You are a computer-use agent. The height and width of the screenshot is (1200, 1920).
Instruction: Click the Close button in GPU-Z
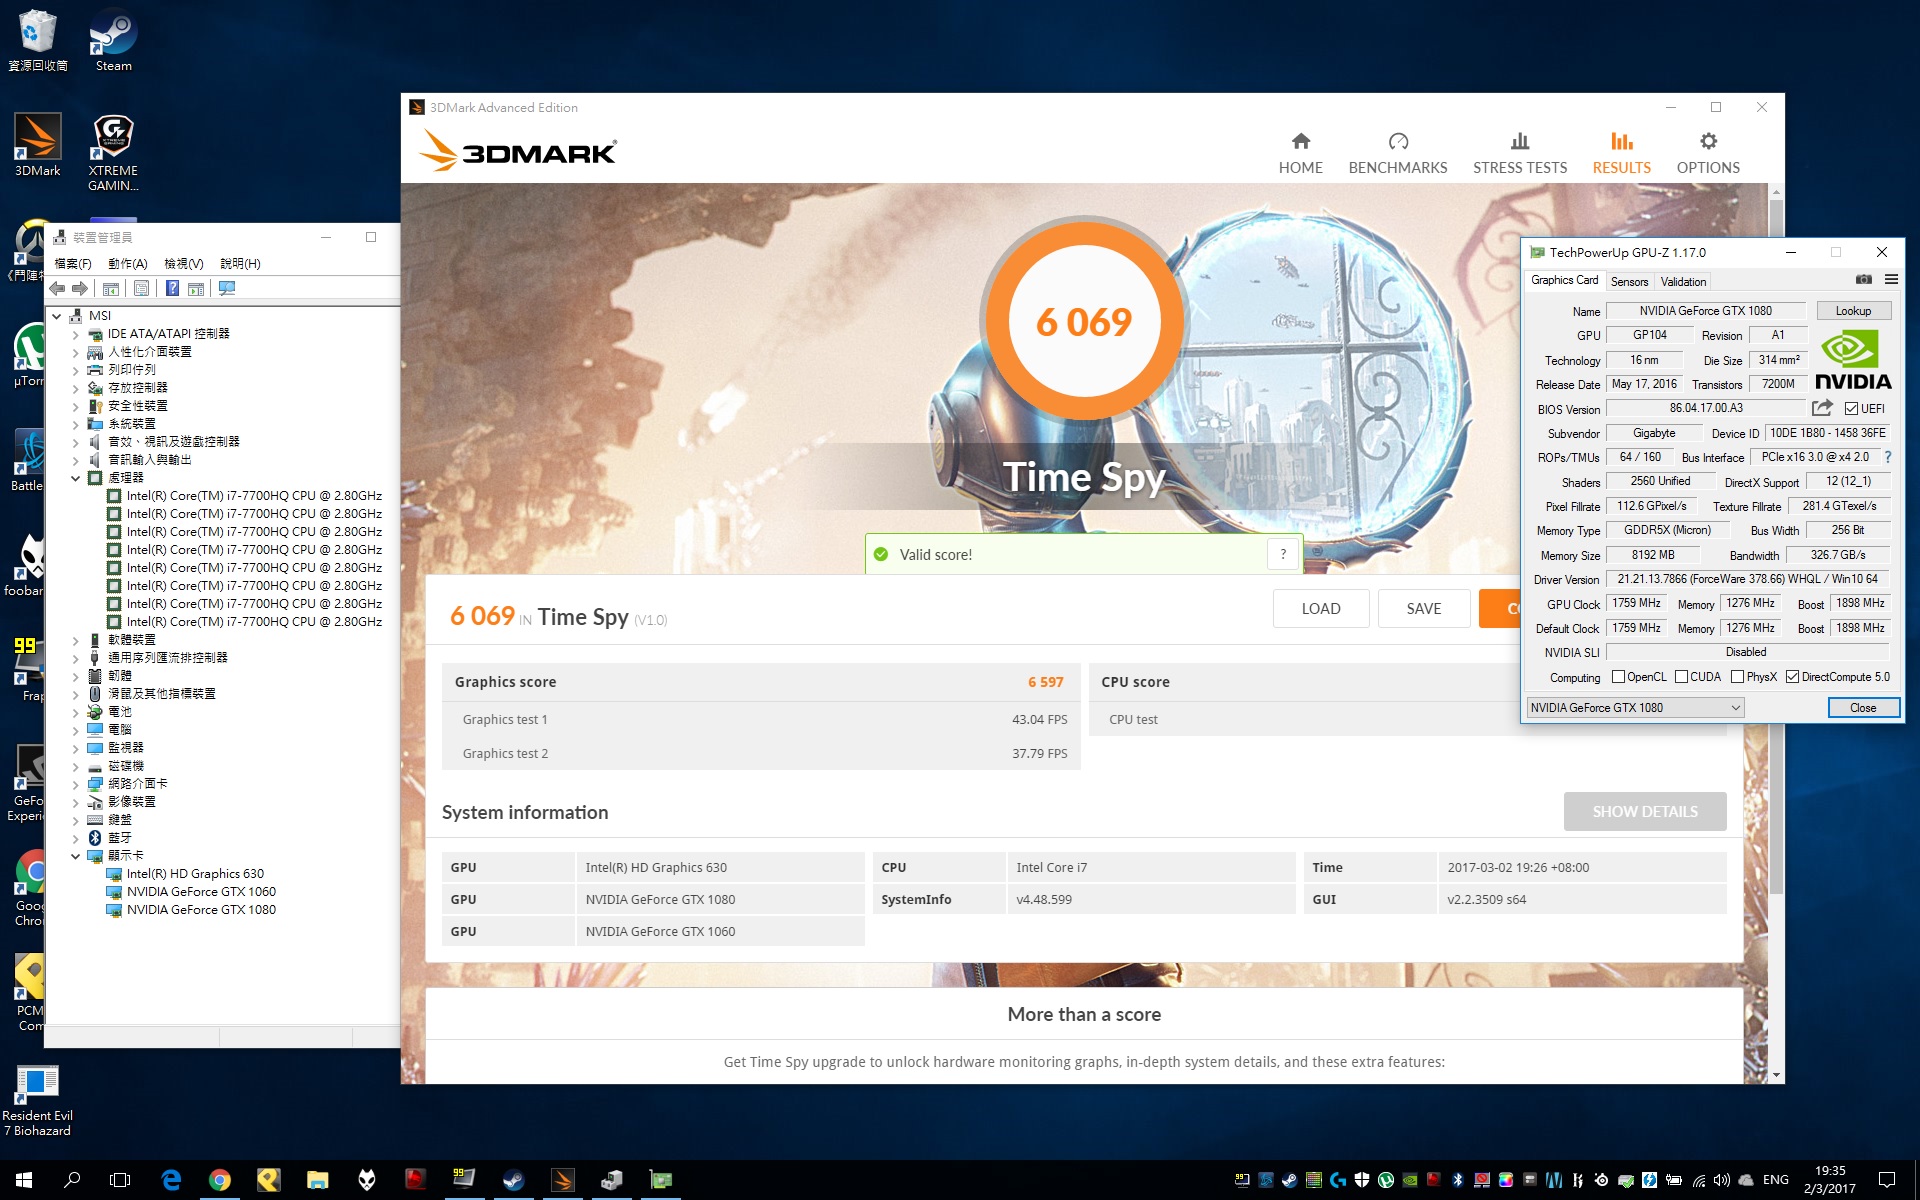click(x=1863, y=707)
